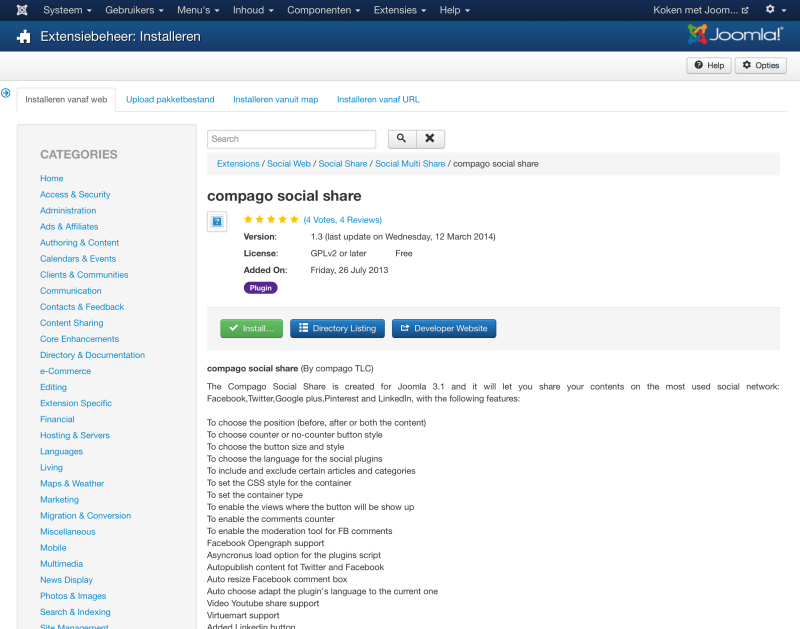Select the Installeren vanaf web tab

tap(66, 99)
